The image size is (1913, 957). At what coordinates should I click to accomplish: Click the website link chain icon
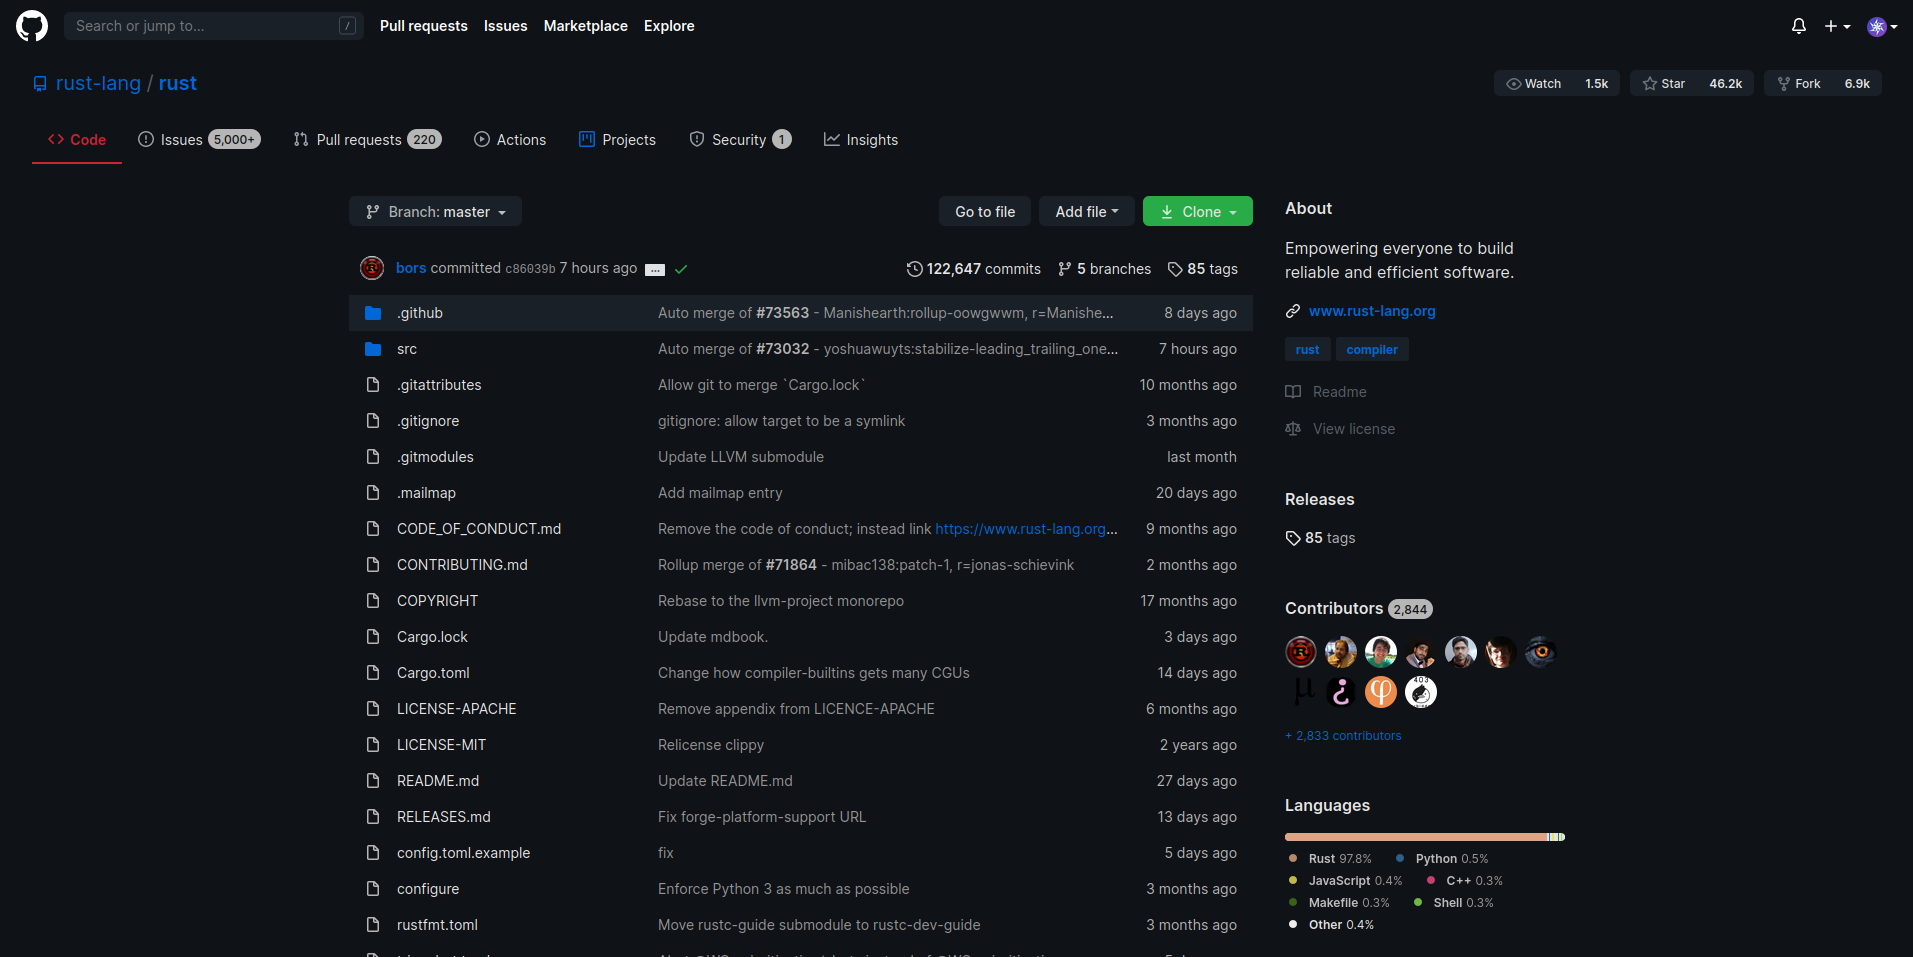coord(1293,311)
